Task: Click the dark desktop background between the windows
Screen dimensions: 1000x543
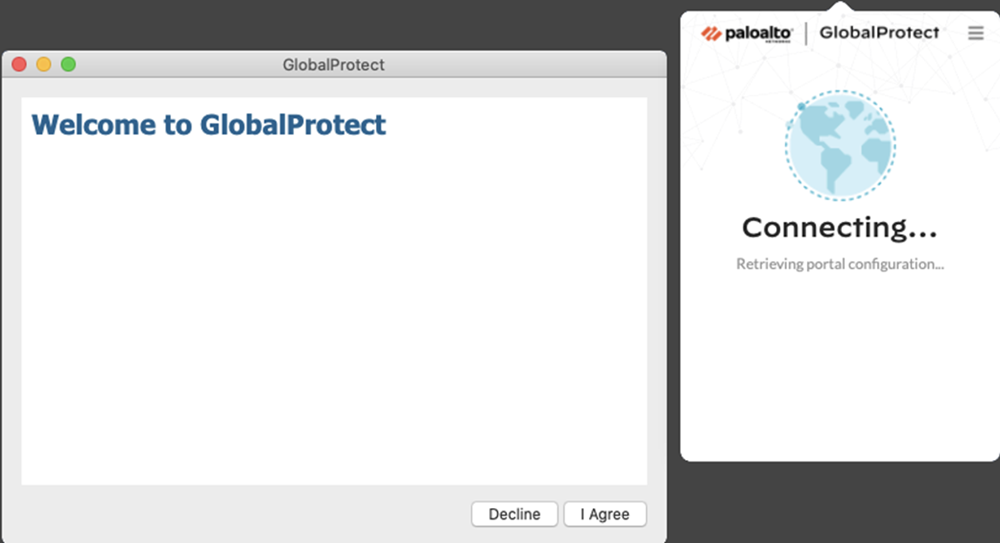Action: pos(673,250)
